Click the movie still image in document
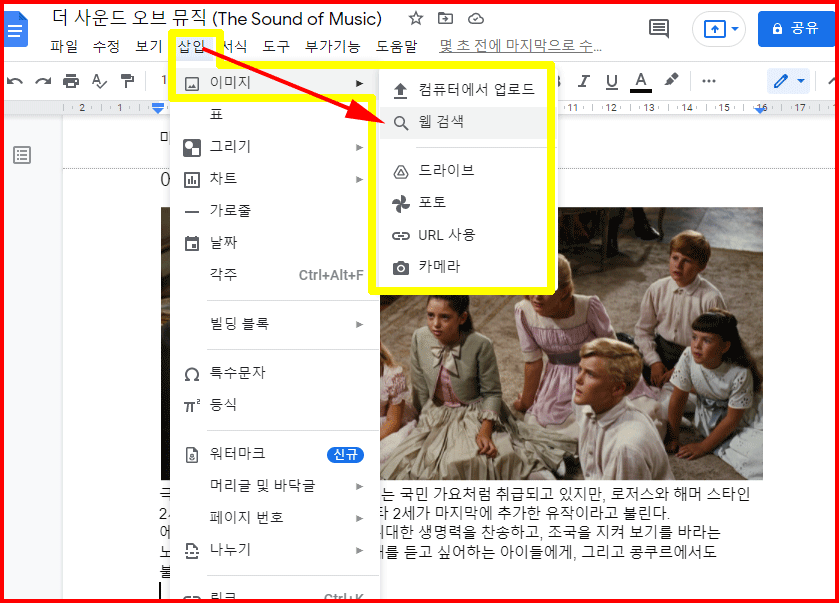 [x=571, y=385]
